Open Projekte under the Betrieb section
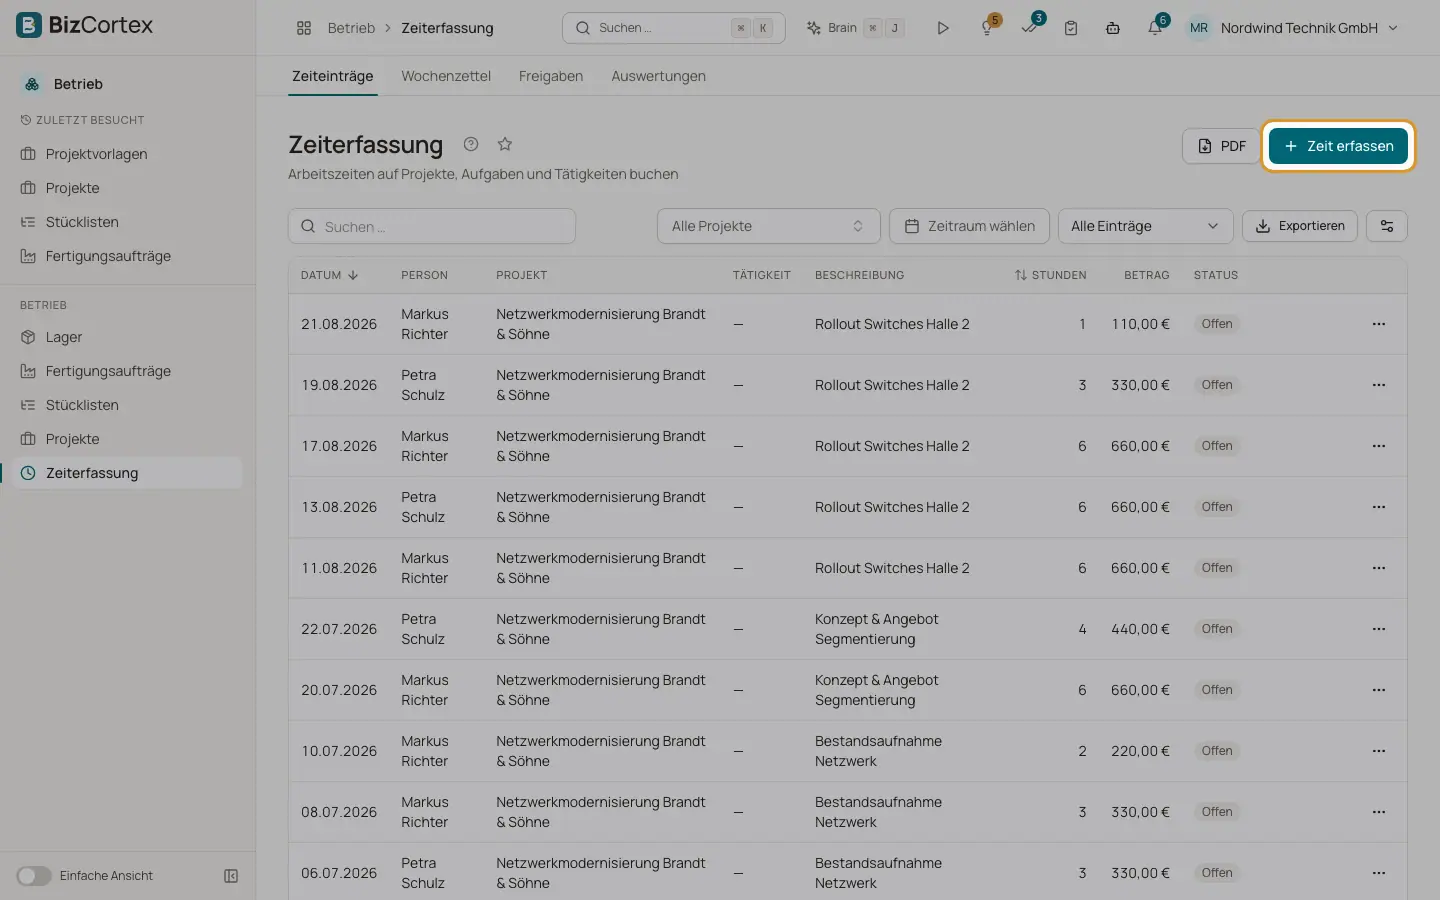Screen dimensions: 1440x900 pos(72,439)
